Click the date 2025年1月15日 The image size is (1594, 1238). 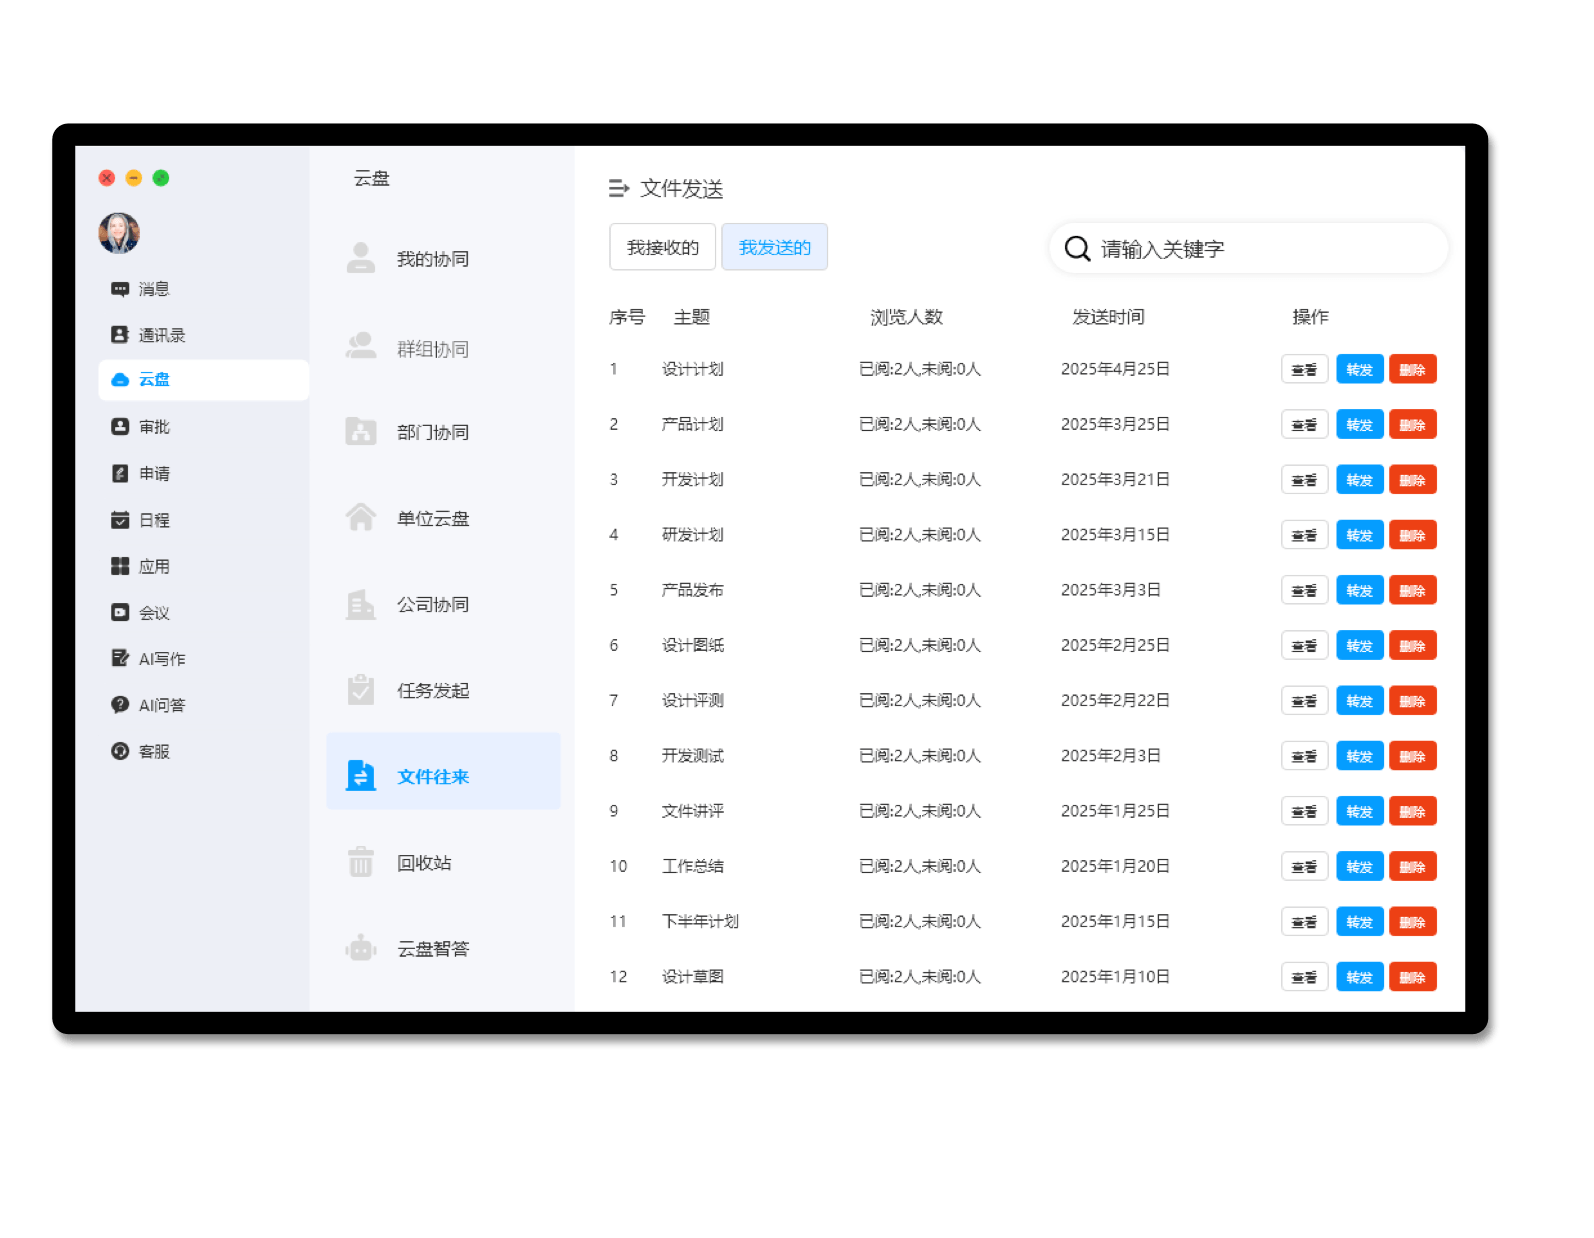(x=1116, y=921)
